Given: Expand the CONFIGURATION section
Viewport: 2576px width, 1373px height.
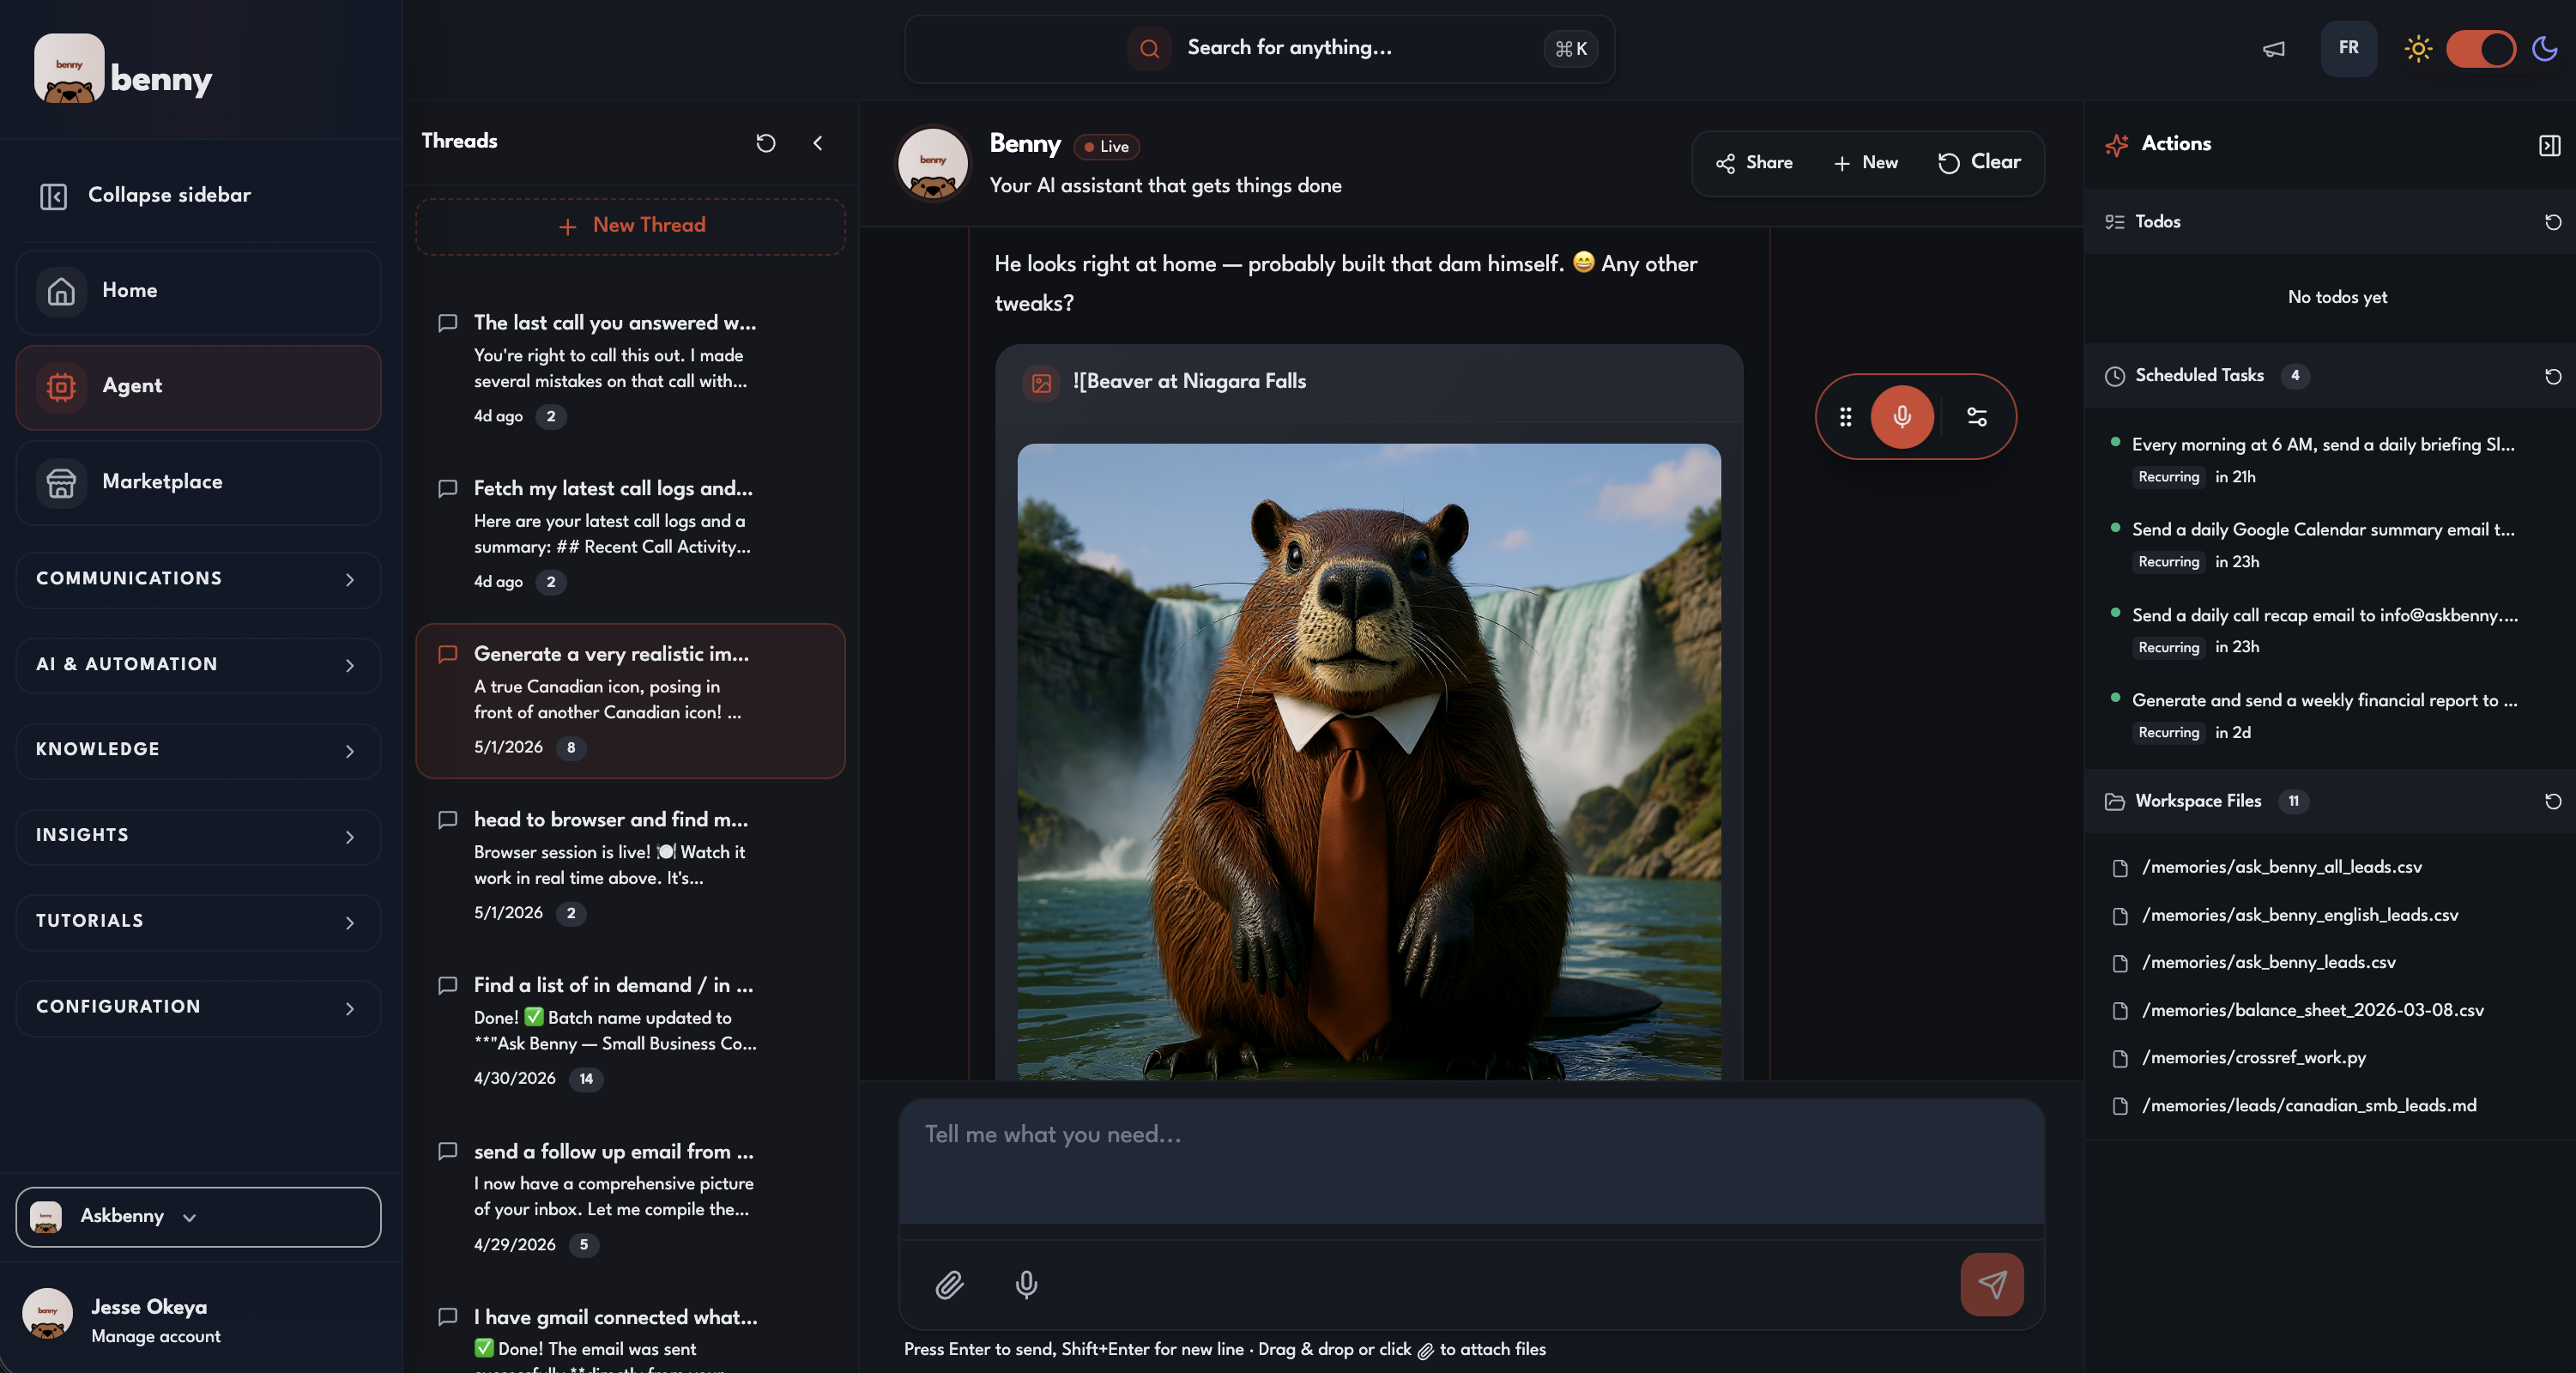Looking at the screenshot, I should pyautogui.click(x=198, y=1008).
